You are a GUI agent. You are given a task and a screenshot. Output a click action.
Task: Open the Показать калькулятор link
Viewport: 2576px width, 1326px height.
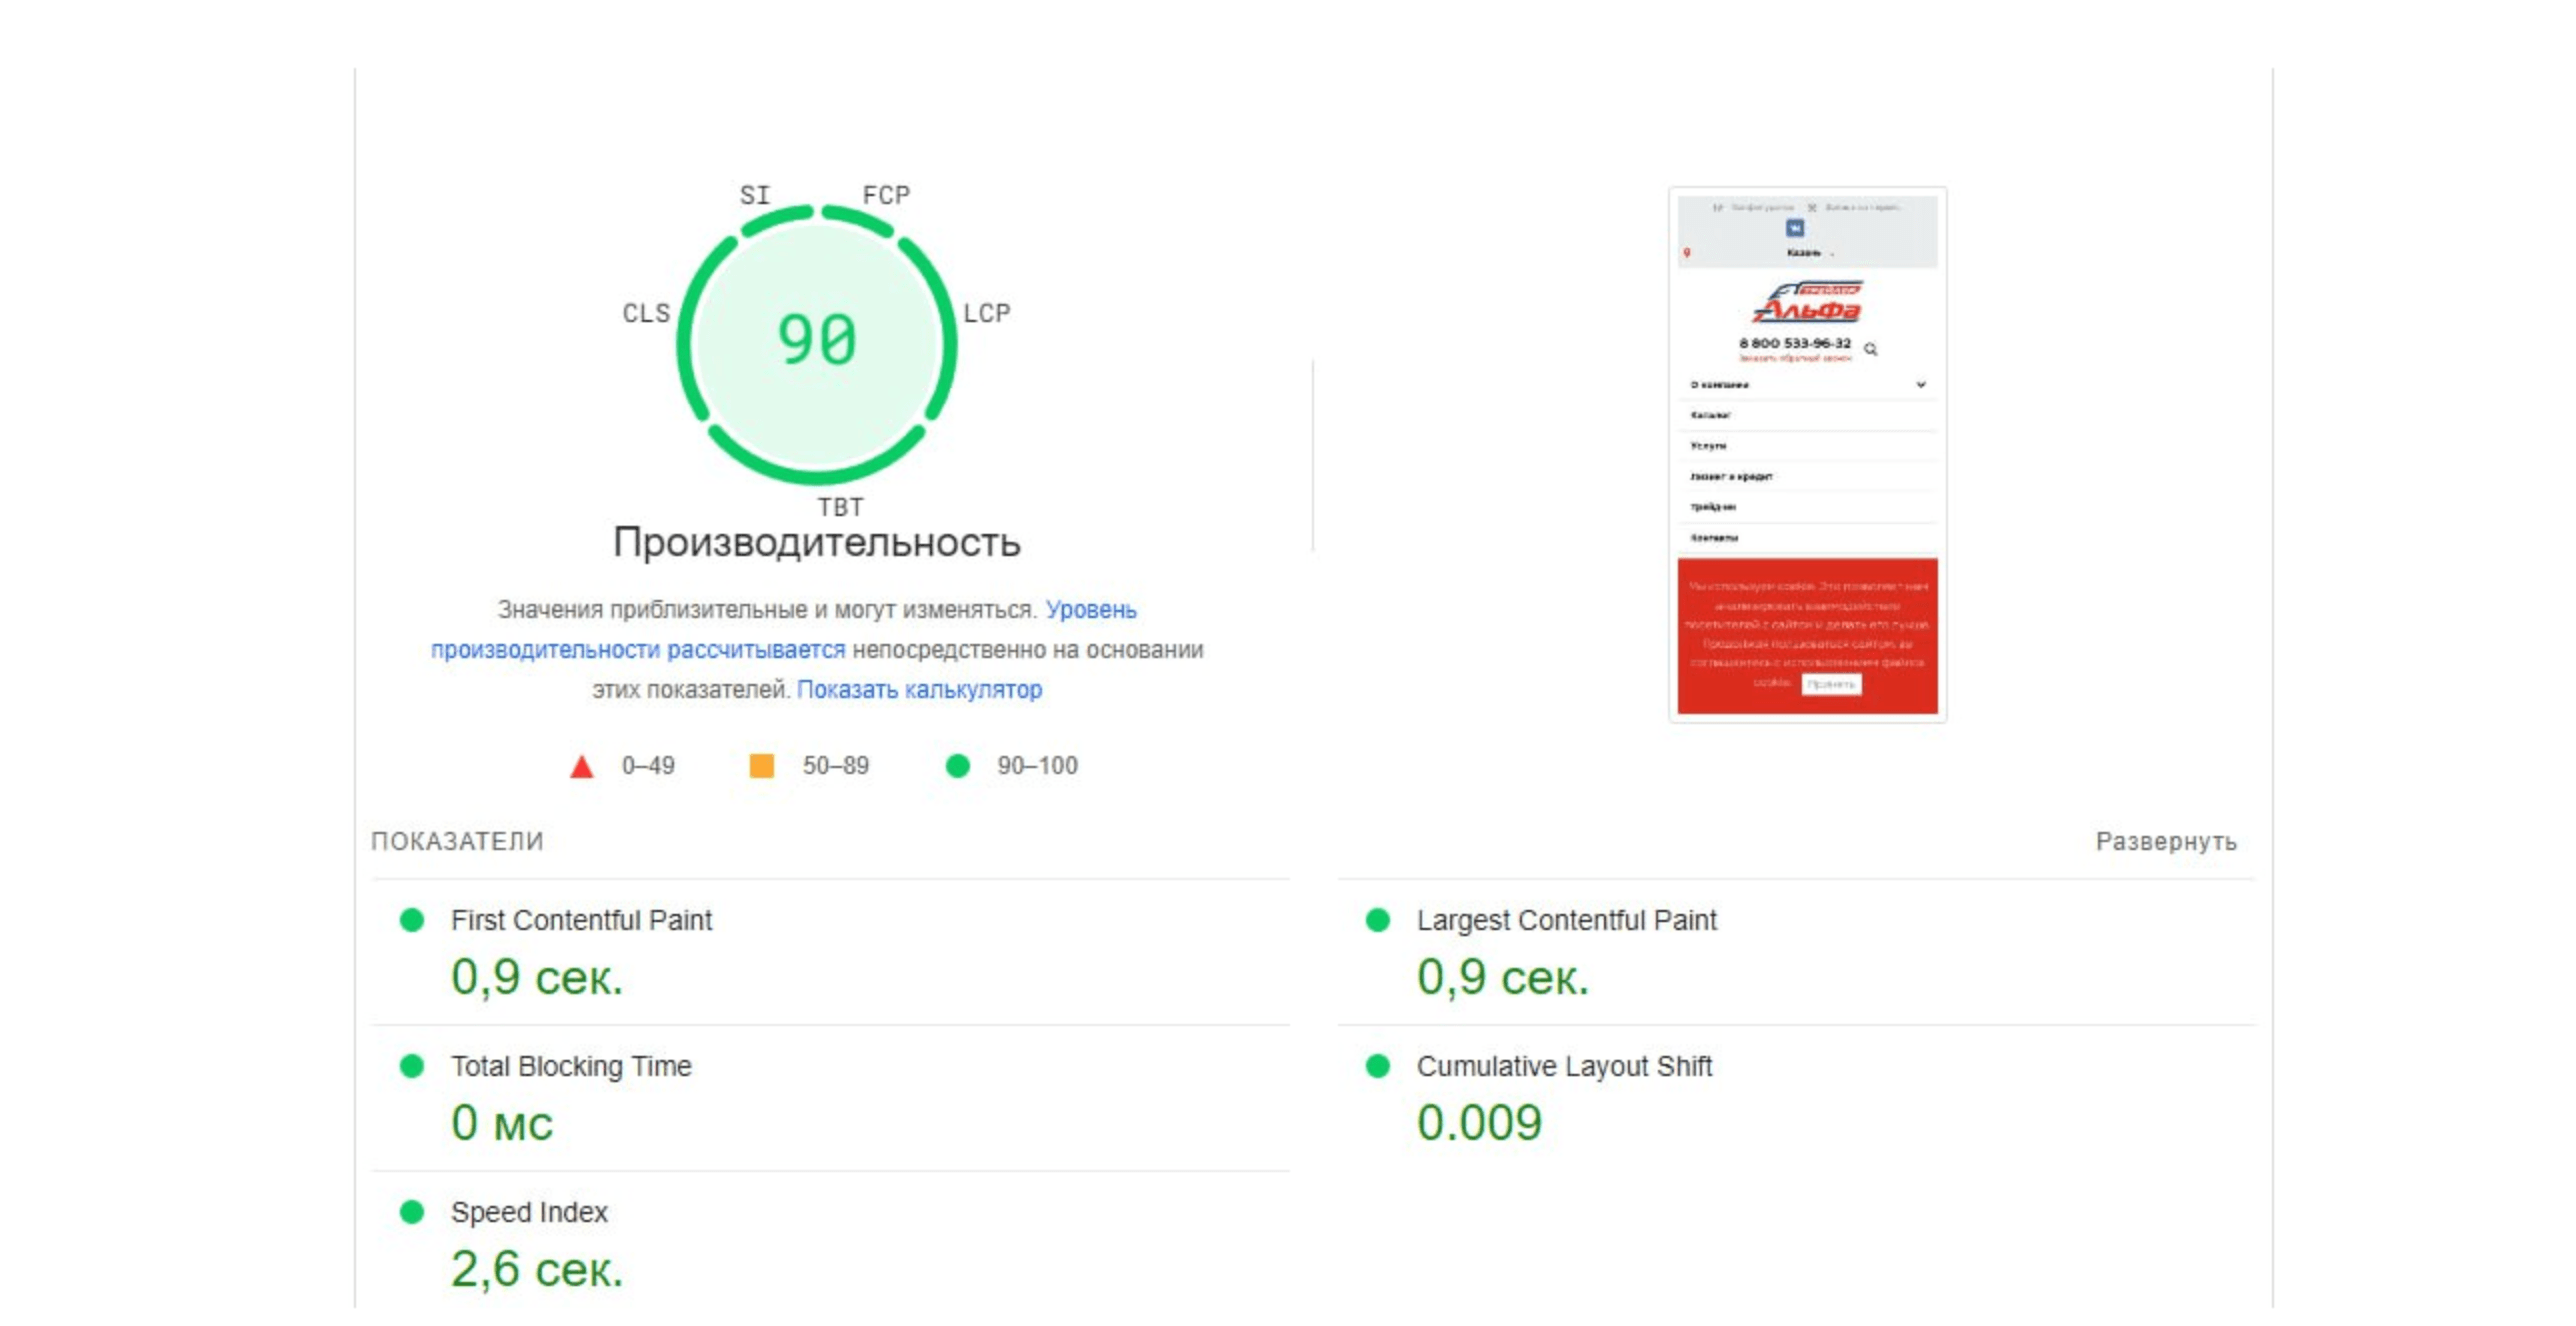918,689
